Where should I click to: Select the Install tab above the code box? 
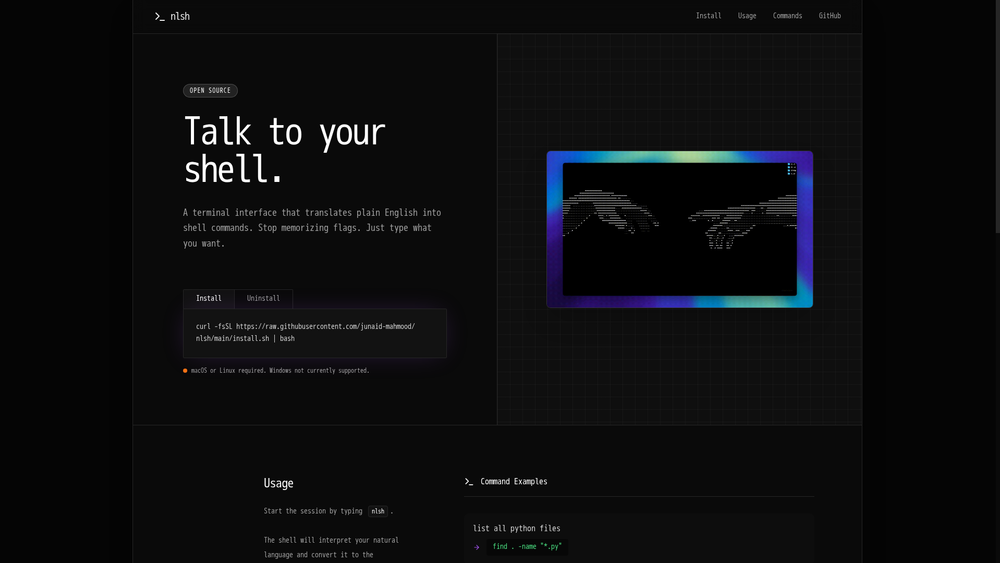click(209, 298)
